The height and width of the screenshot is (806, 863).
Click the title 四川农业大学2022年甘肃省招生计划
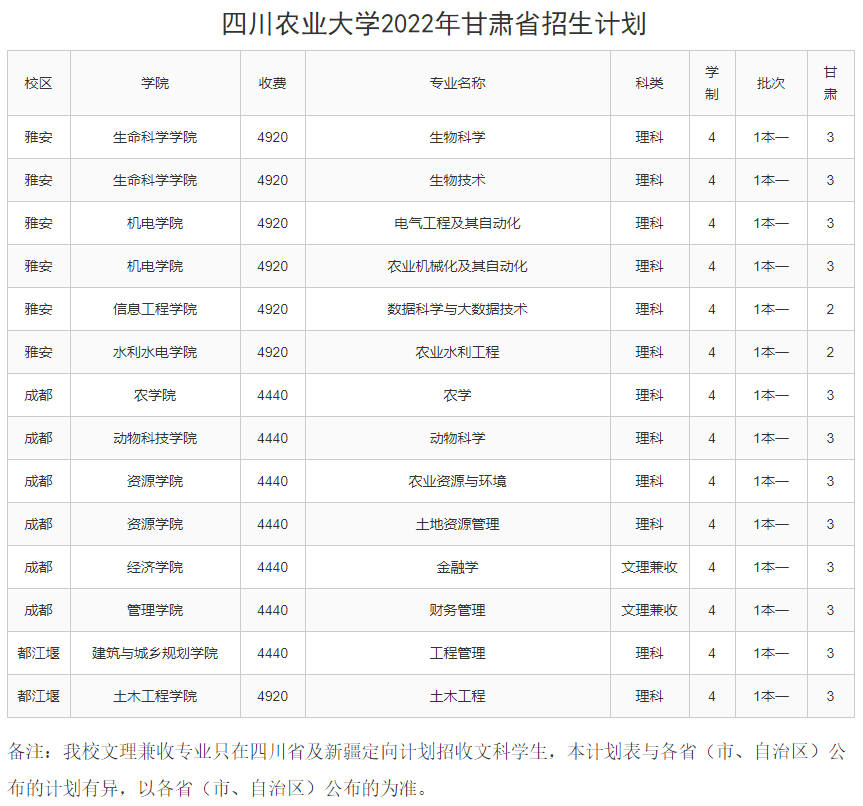pyautogui.click(x=434, y=24)
